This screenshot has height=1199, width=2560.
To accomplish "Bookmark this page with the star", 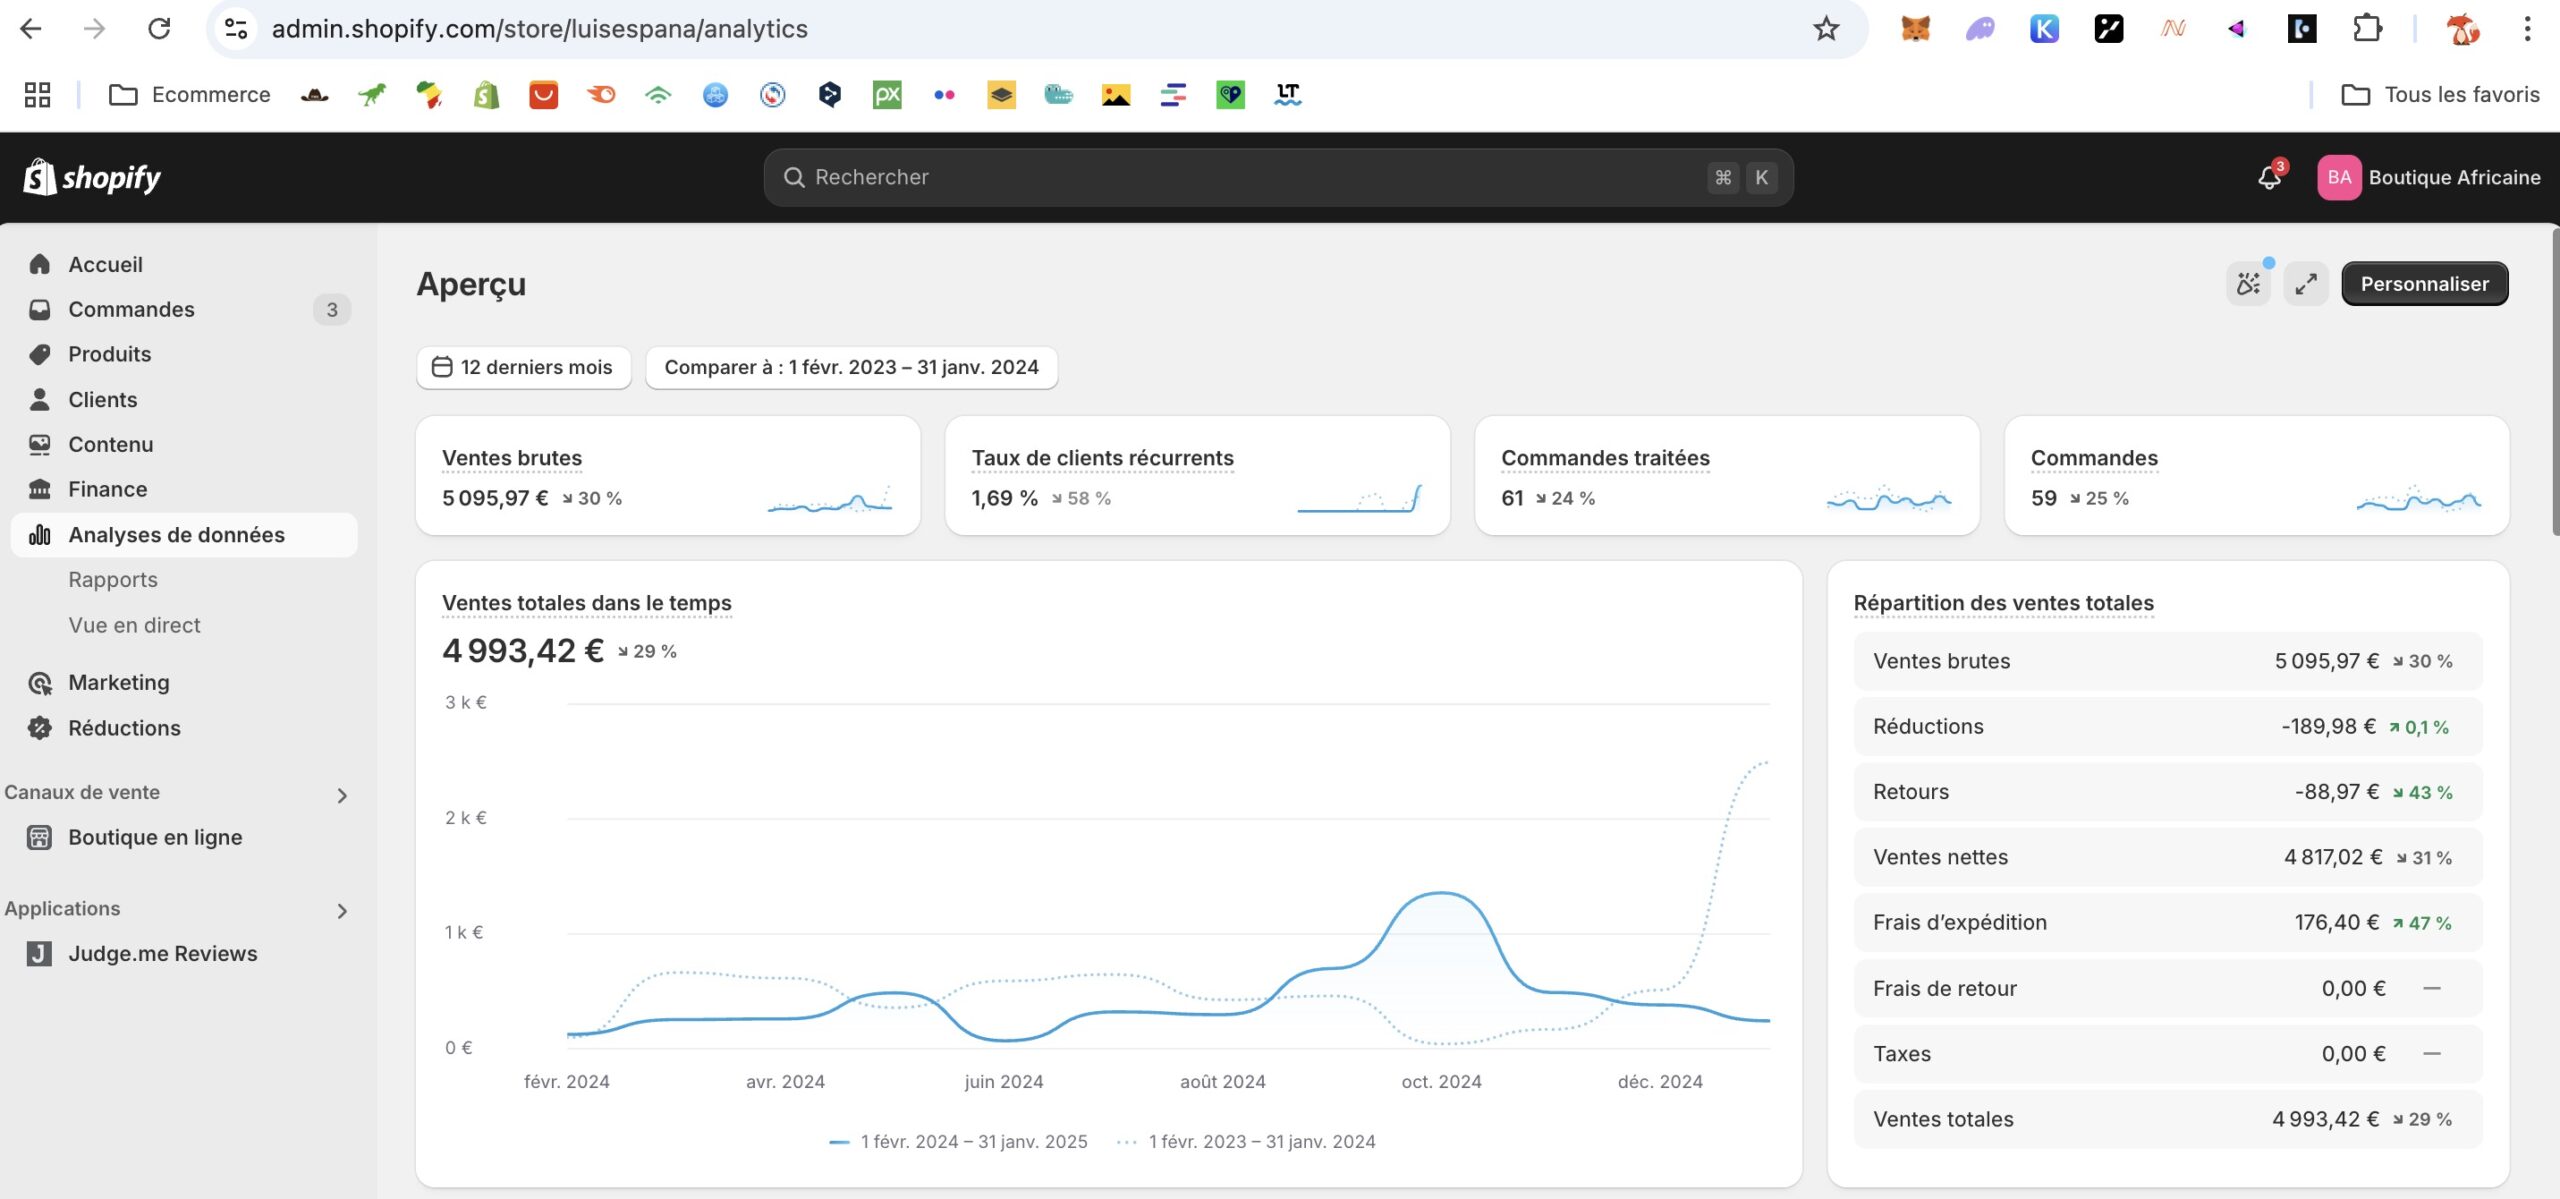I will (1826, 29).
